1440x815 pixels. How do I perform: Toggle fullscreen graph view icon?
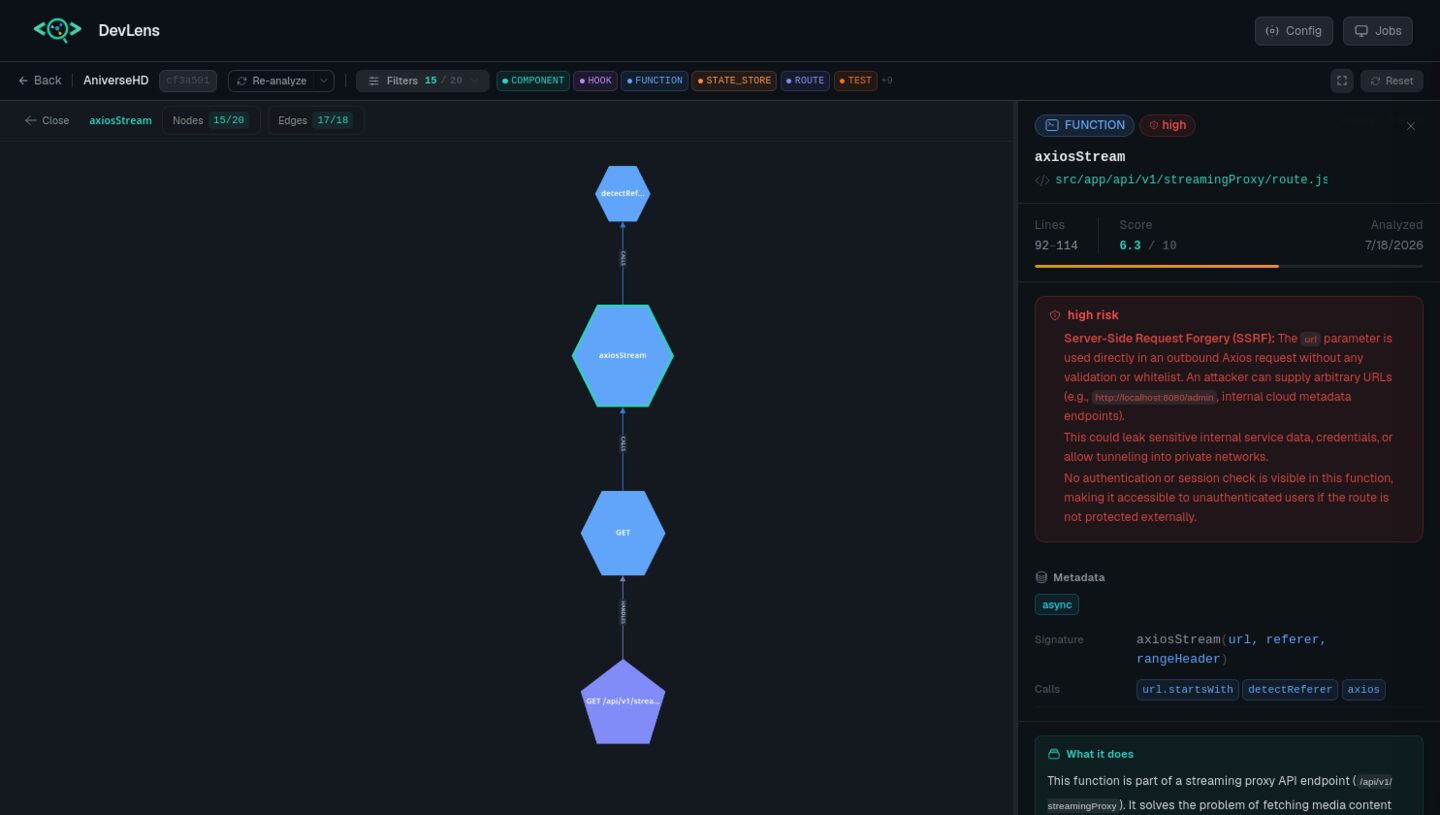tap(1342, 81)
